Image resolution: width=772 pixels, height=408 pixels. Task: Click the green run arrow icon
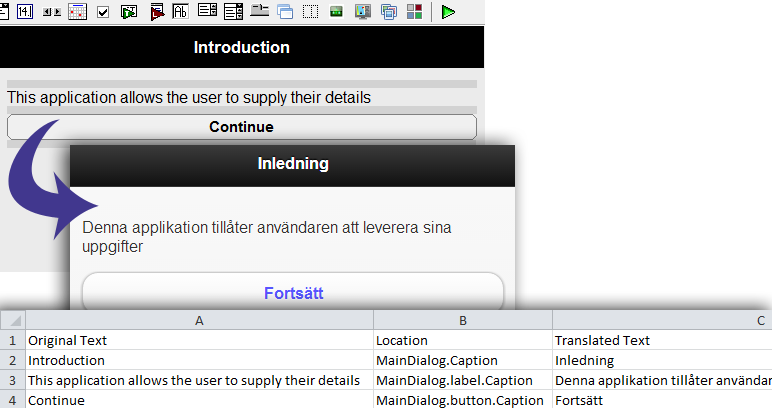pos(448,12)
